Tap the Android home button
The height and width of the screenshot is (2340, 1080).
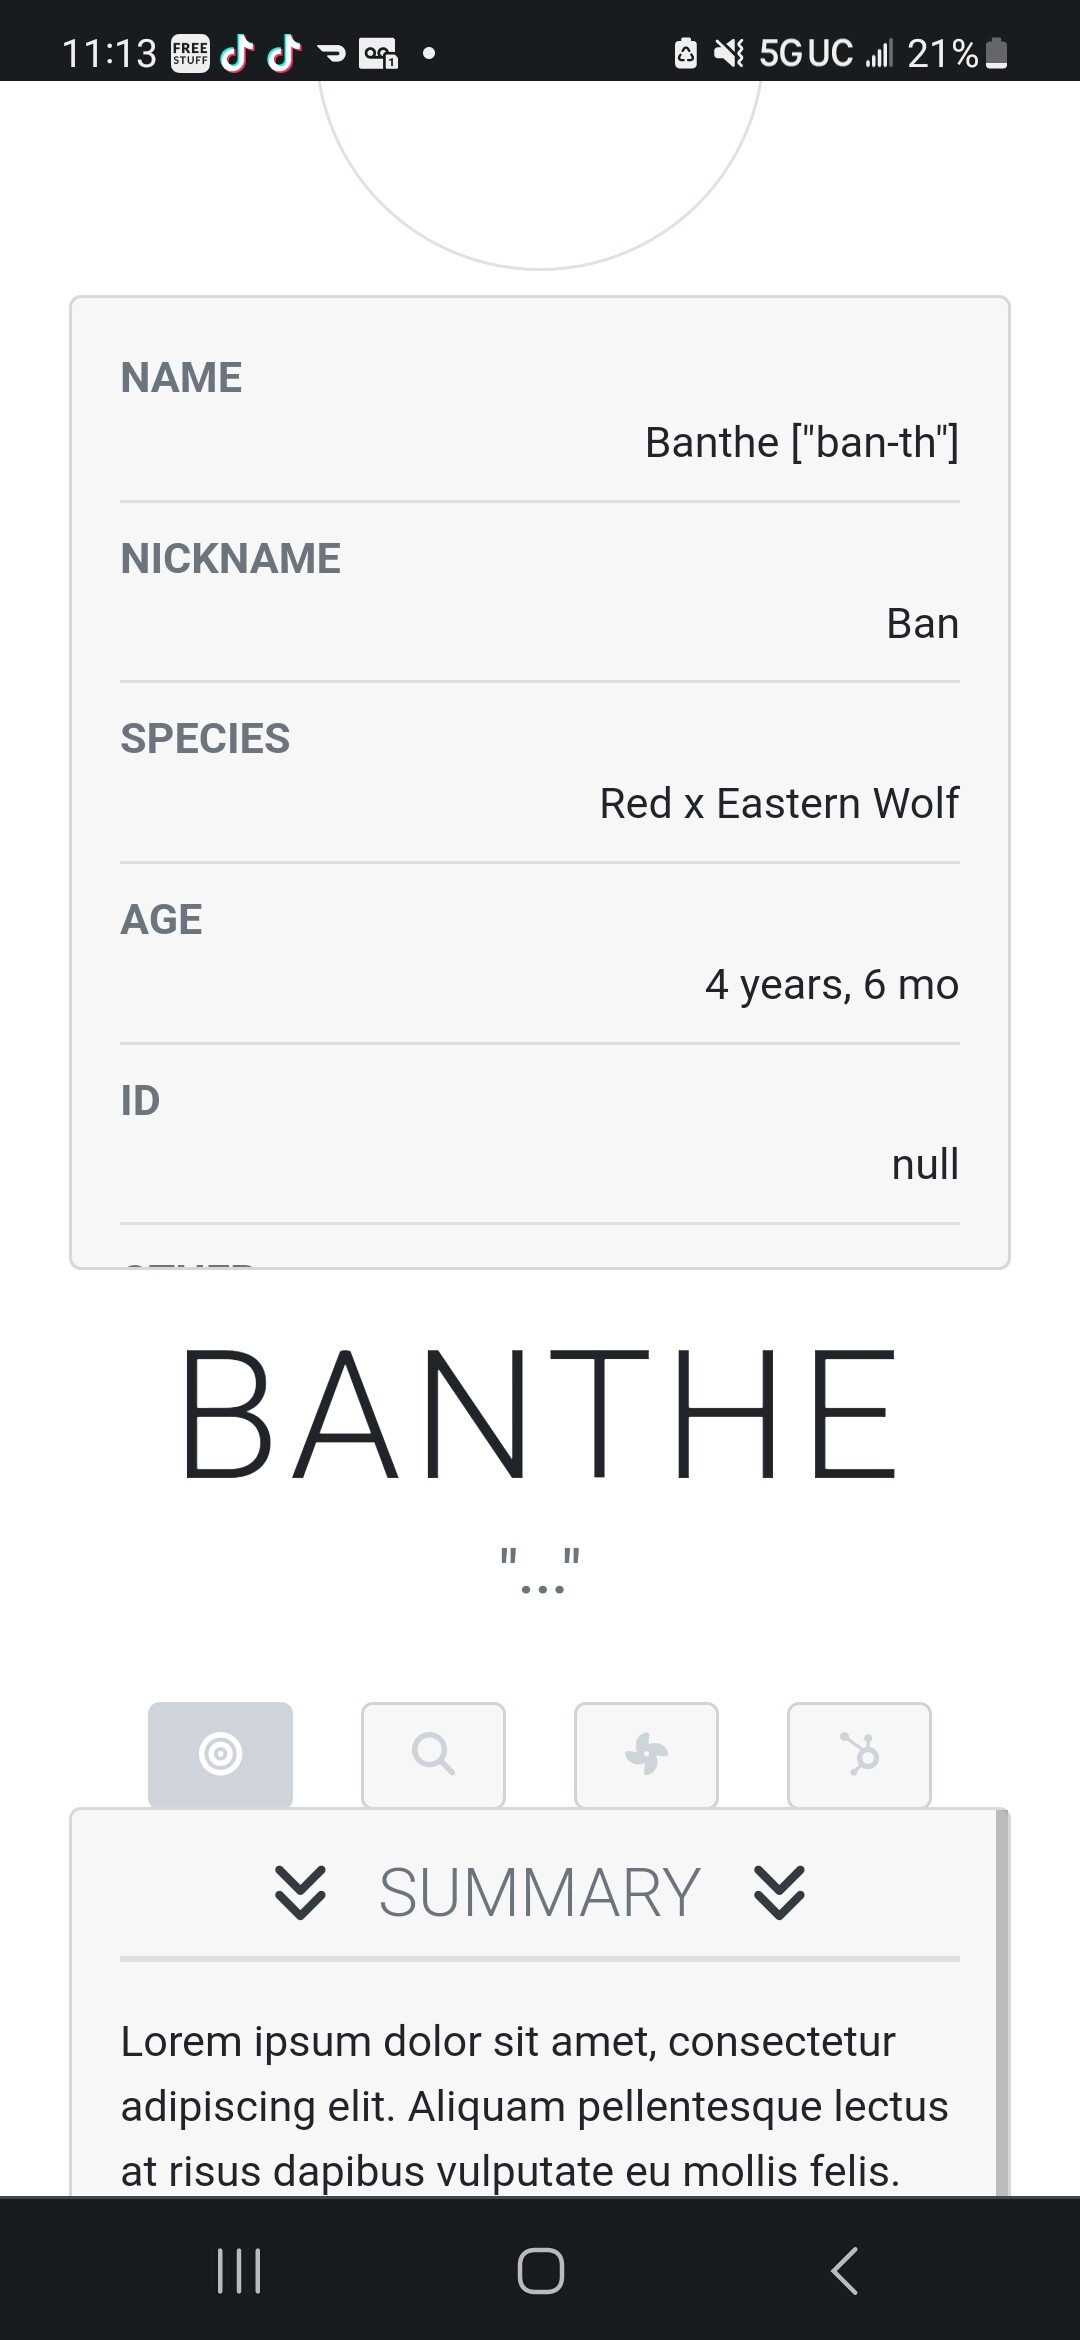[540, 2271]
